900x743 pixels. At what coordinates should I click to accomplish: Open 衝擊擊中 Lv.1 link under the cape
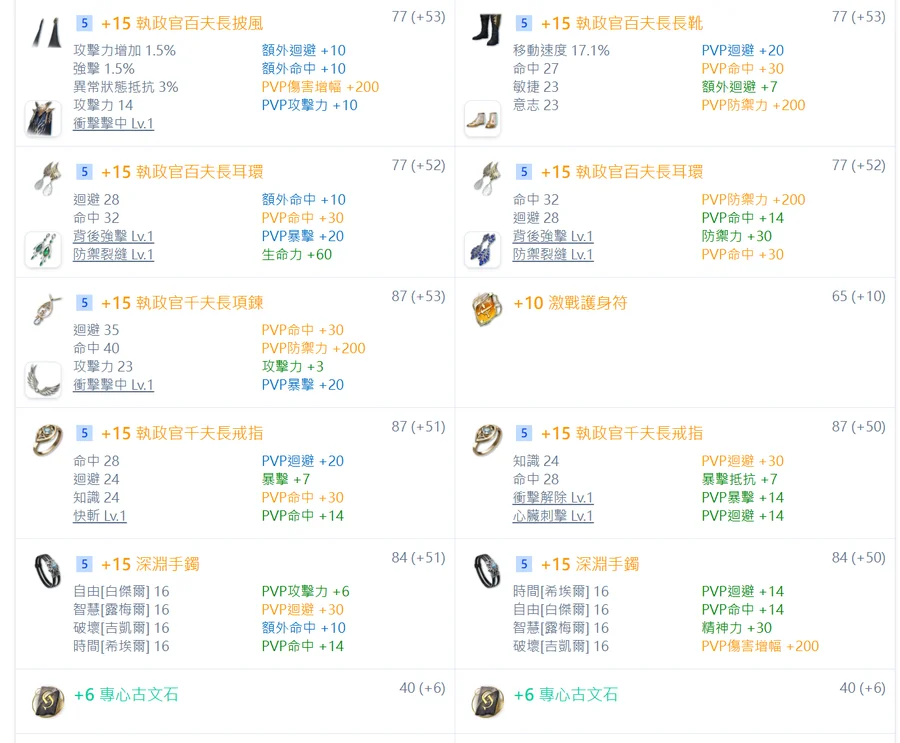coord(113,124)
